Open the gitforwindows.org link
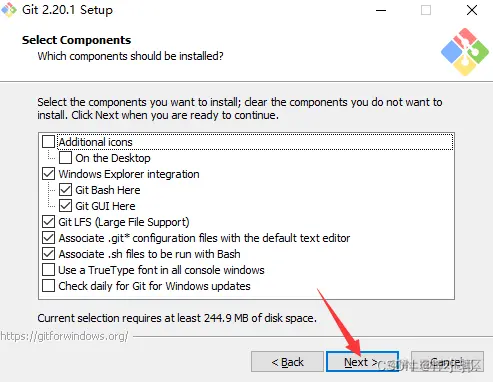Viewport: 493px width, 382px height. (x=64, y=336)
